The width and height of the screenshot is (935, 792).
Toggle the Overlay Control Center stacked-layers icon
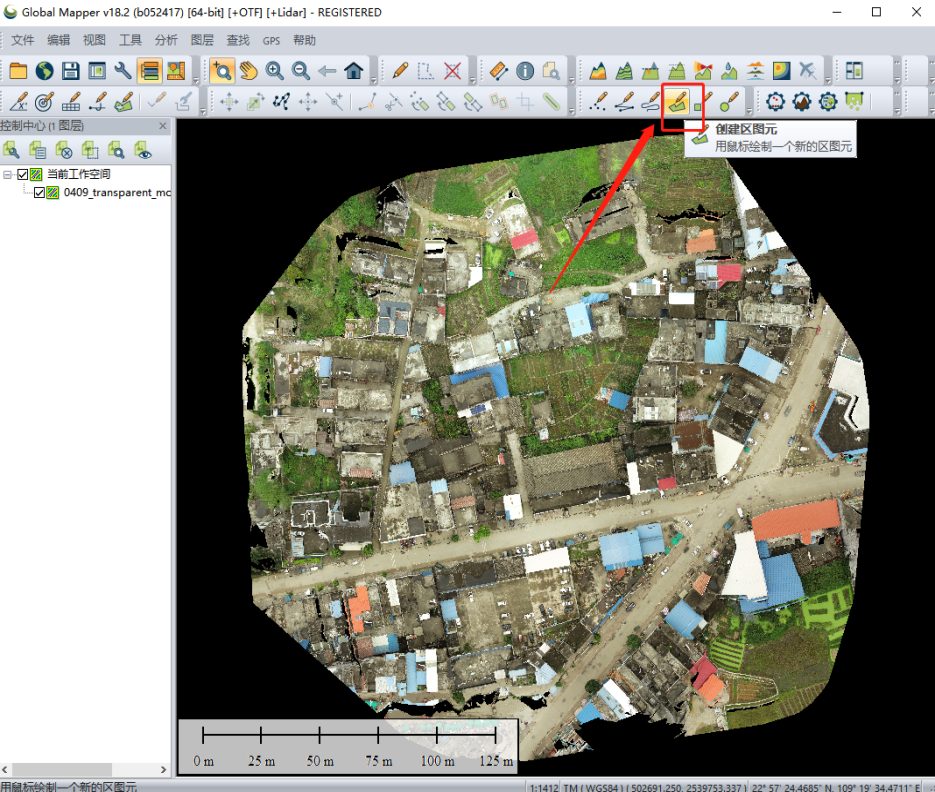click(x=150, y=71)
